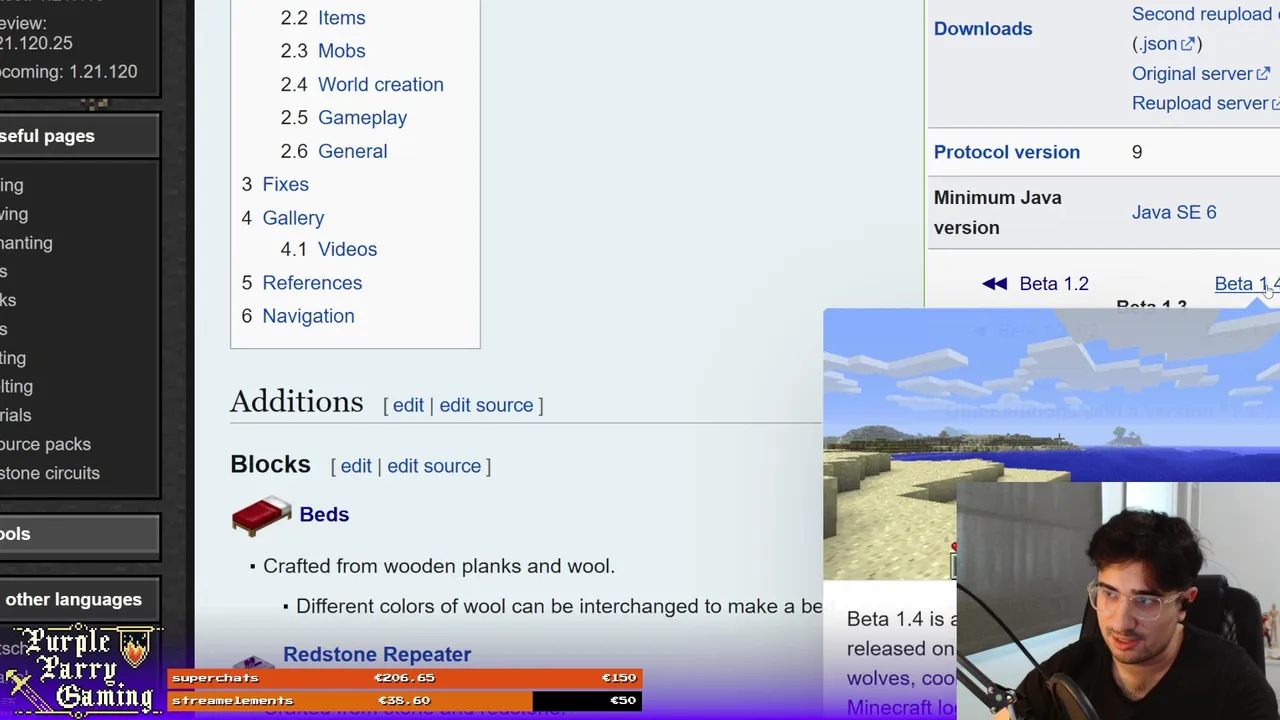
Task: Click the superchats goal progress bar
Action: pos(404,678)
